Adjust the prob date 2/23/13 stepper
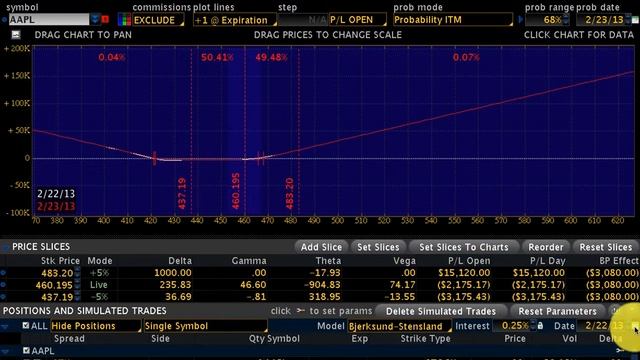This screenshot has height=360, width=640. click(628, 19)
